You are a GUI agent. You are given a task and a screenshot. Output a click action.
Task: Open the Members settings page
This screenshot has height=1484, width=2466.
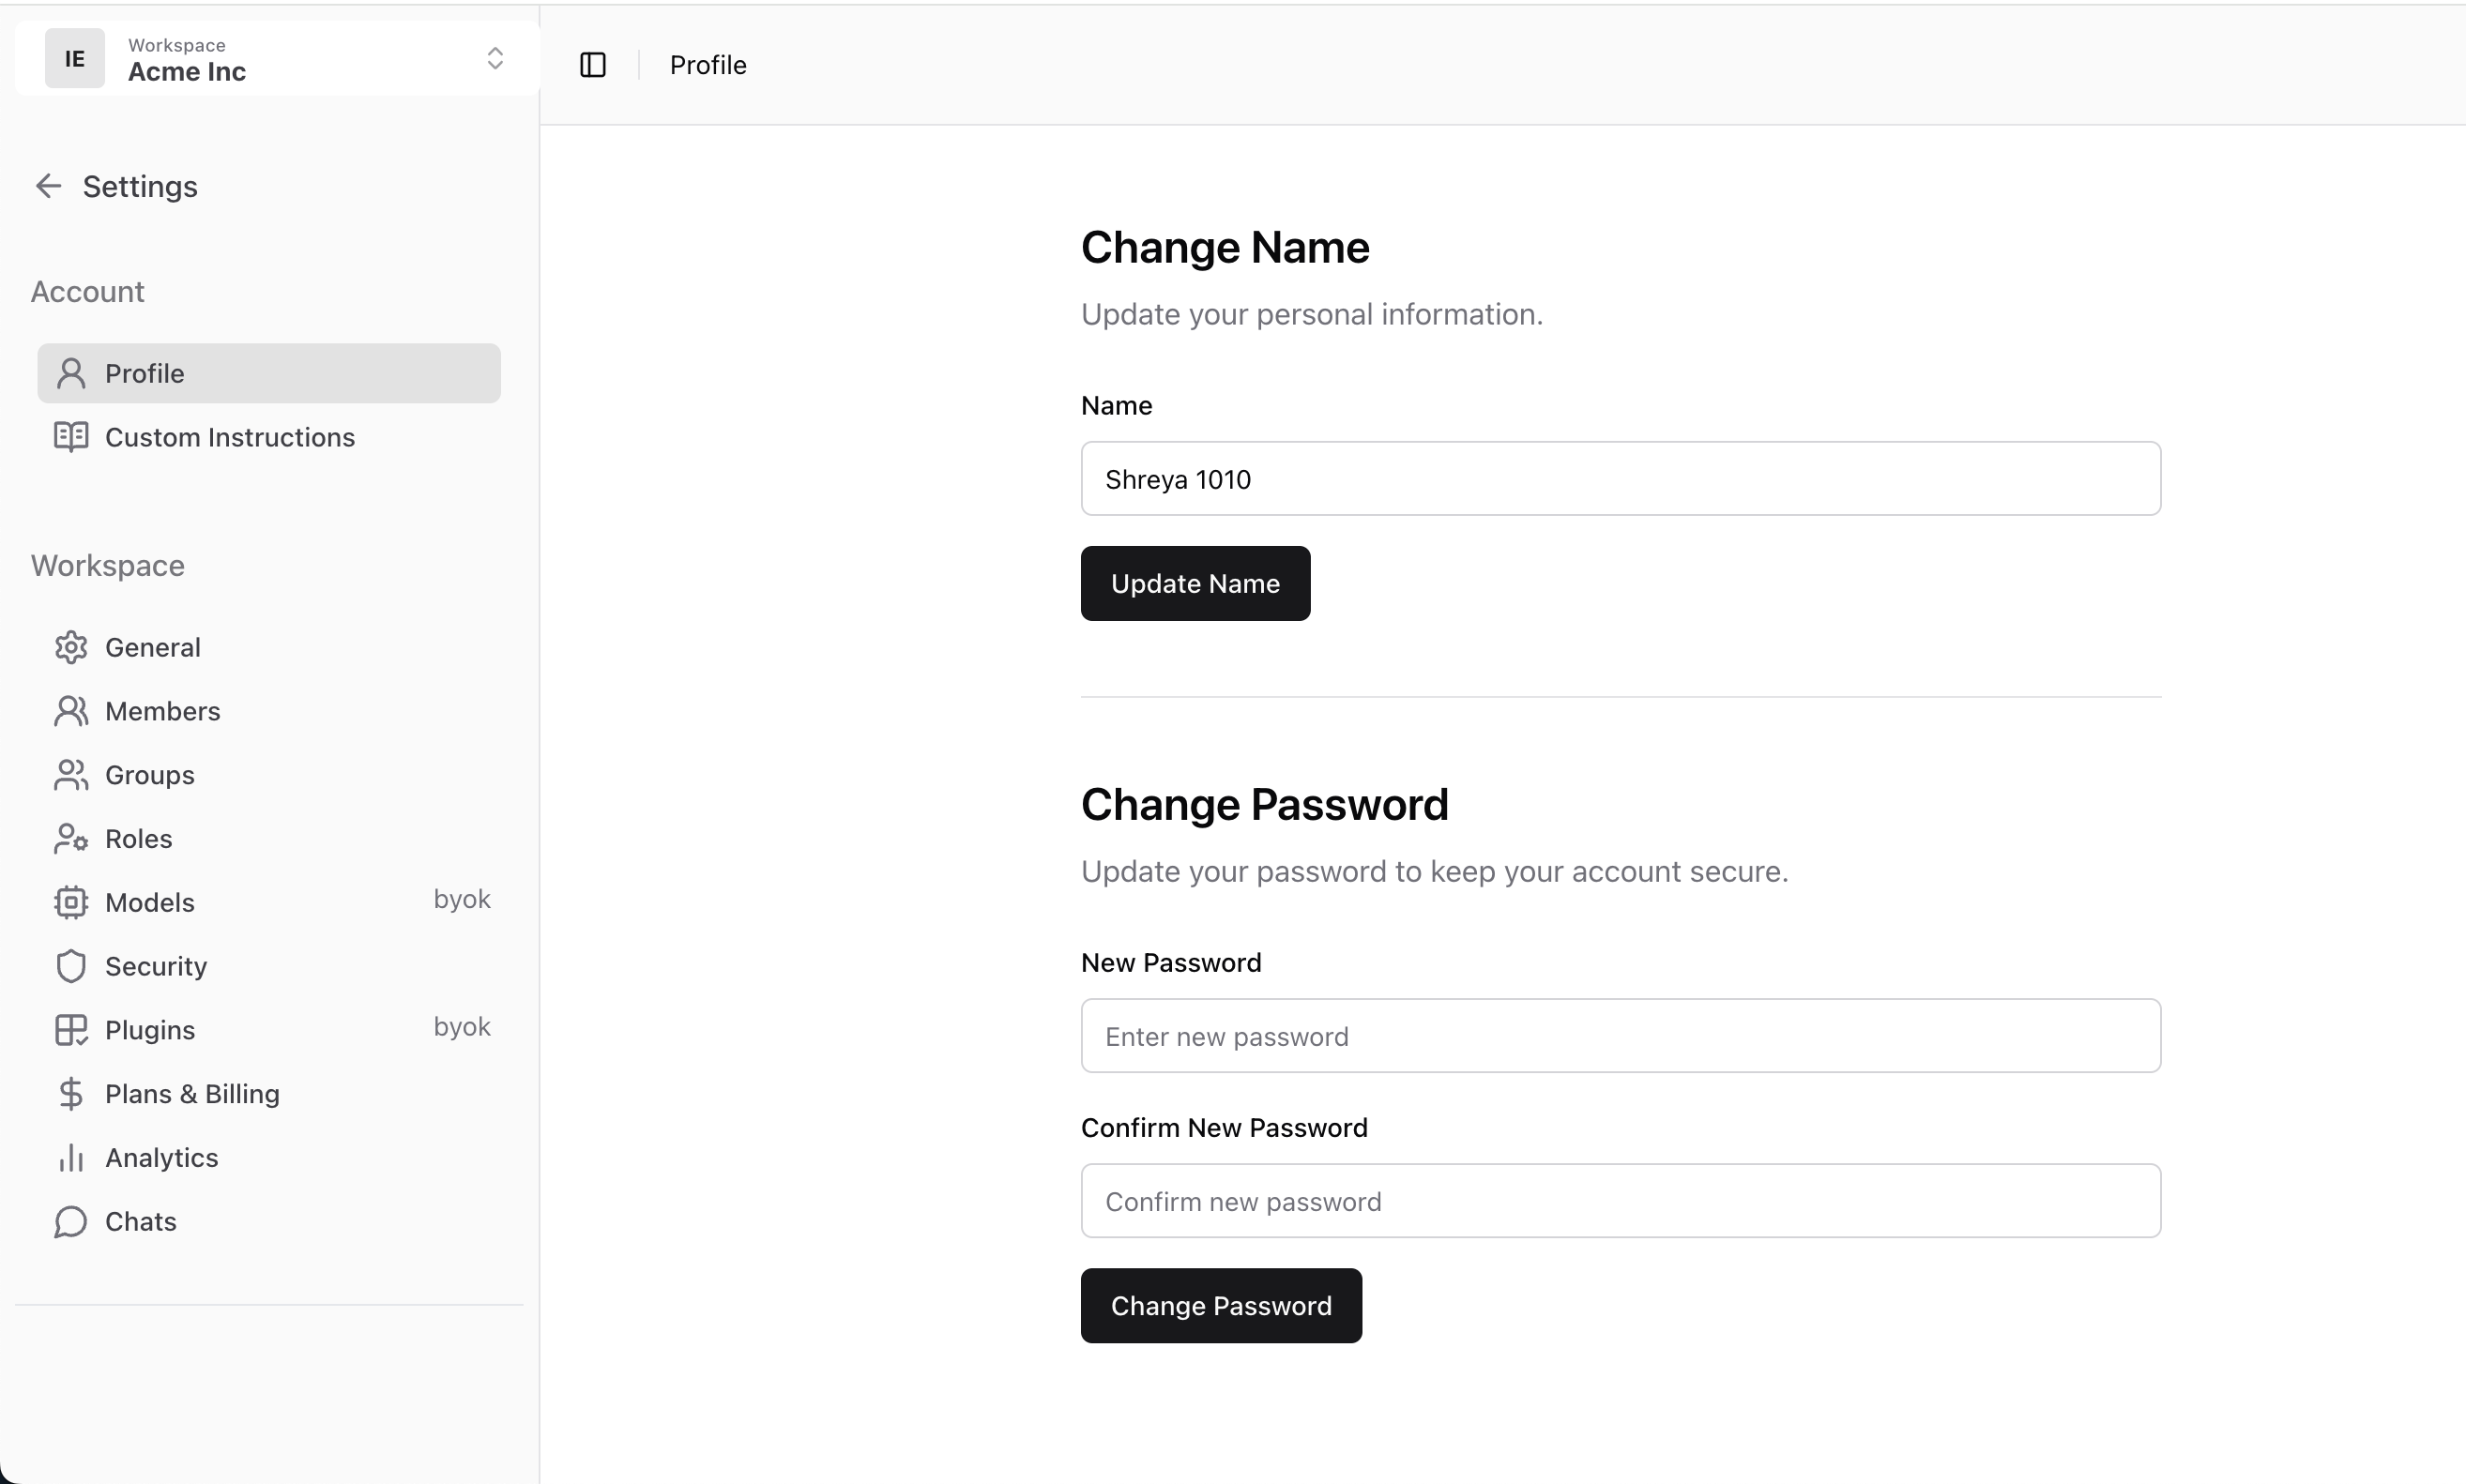click(x=162, y=711)
